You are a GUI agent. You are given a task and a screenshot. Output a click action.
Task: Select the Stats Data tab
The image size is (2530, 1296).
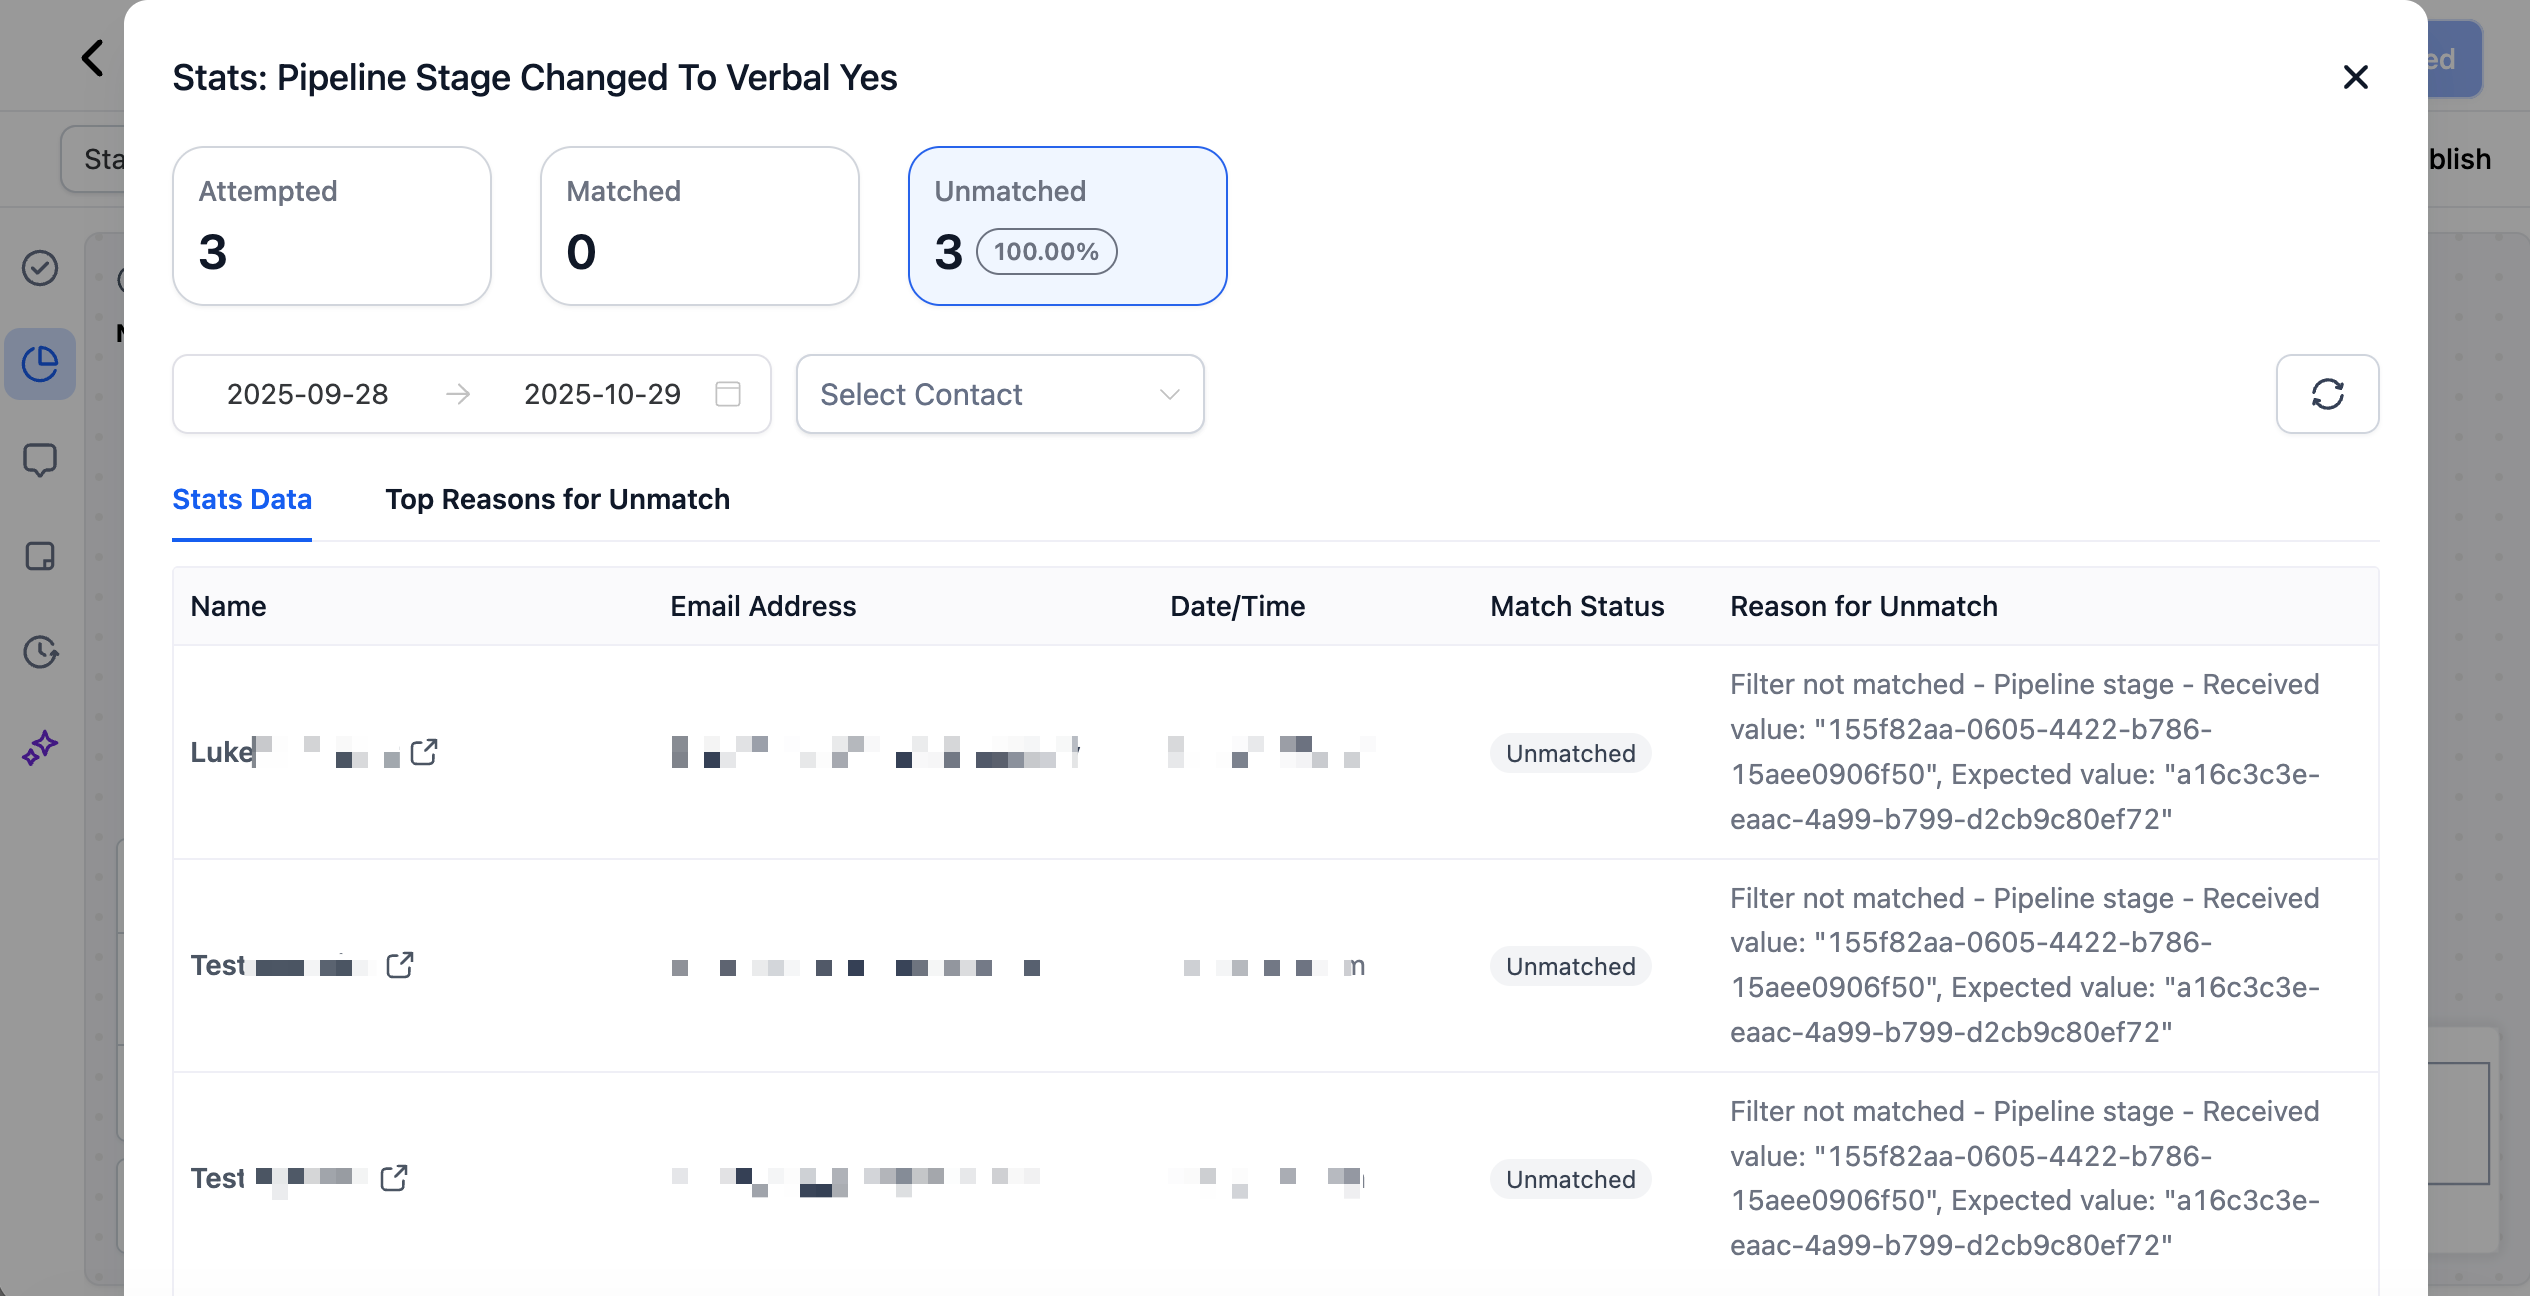tap(242, 499)
